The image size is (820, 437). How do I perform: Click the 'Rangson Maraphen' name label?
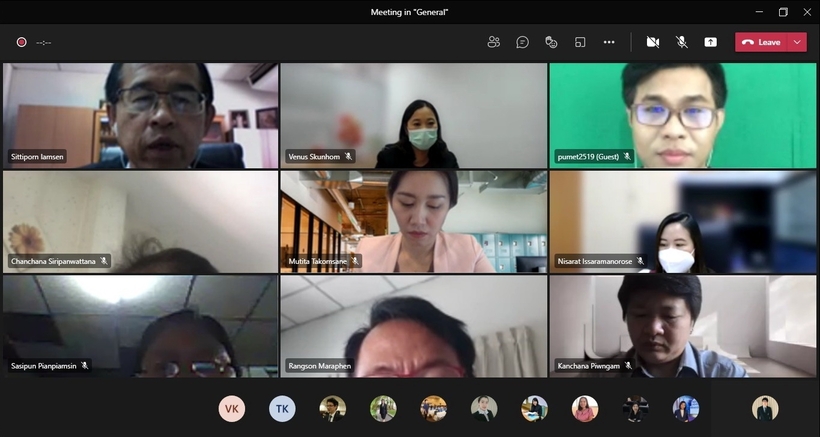[318, 366]
